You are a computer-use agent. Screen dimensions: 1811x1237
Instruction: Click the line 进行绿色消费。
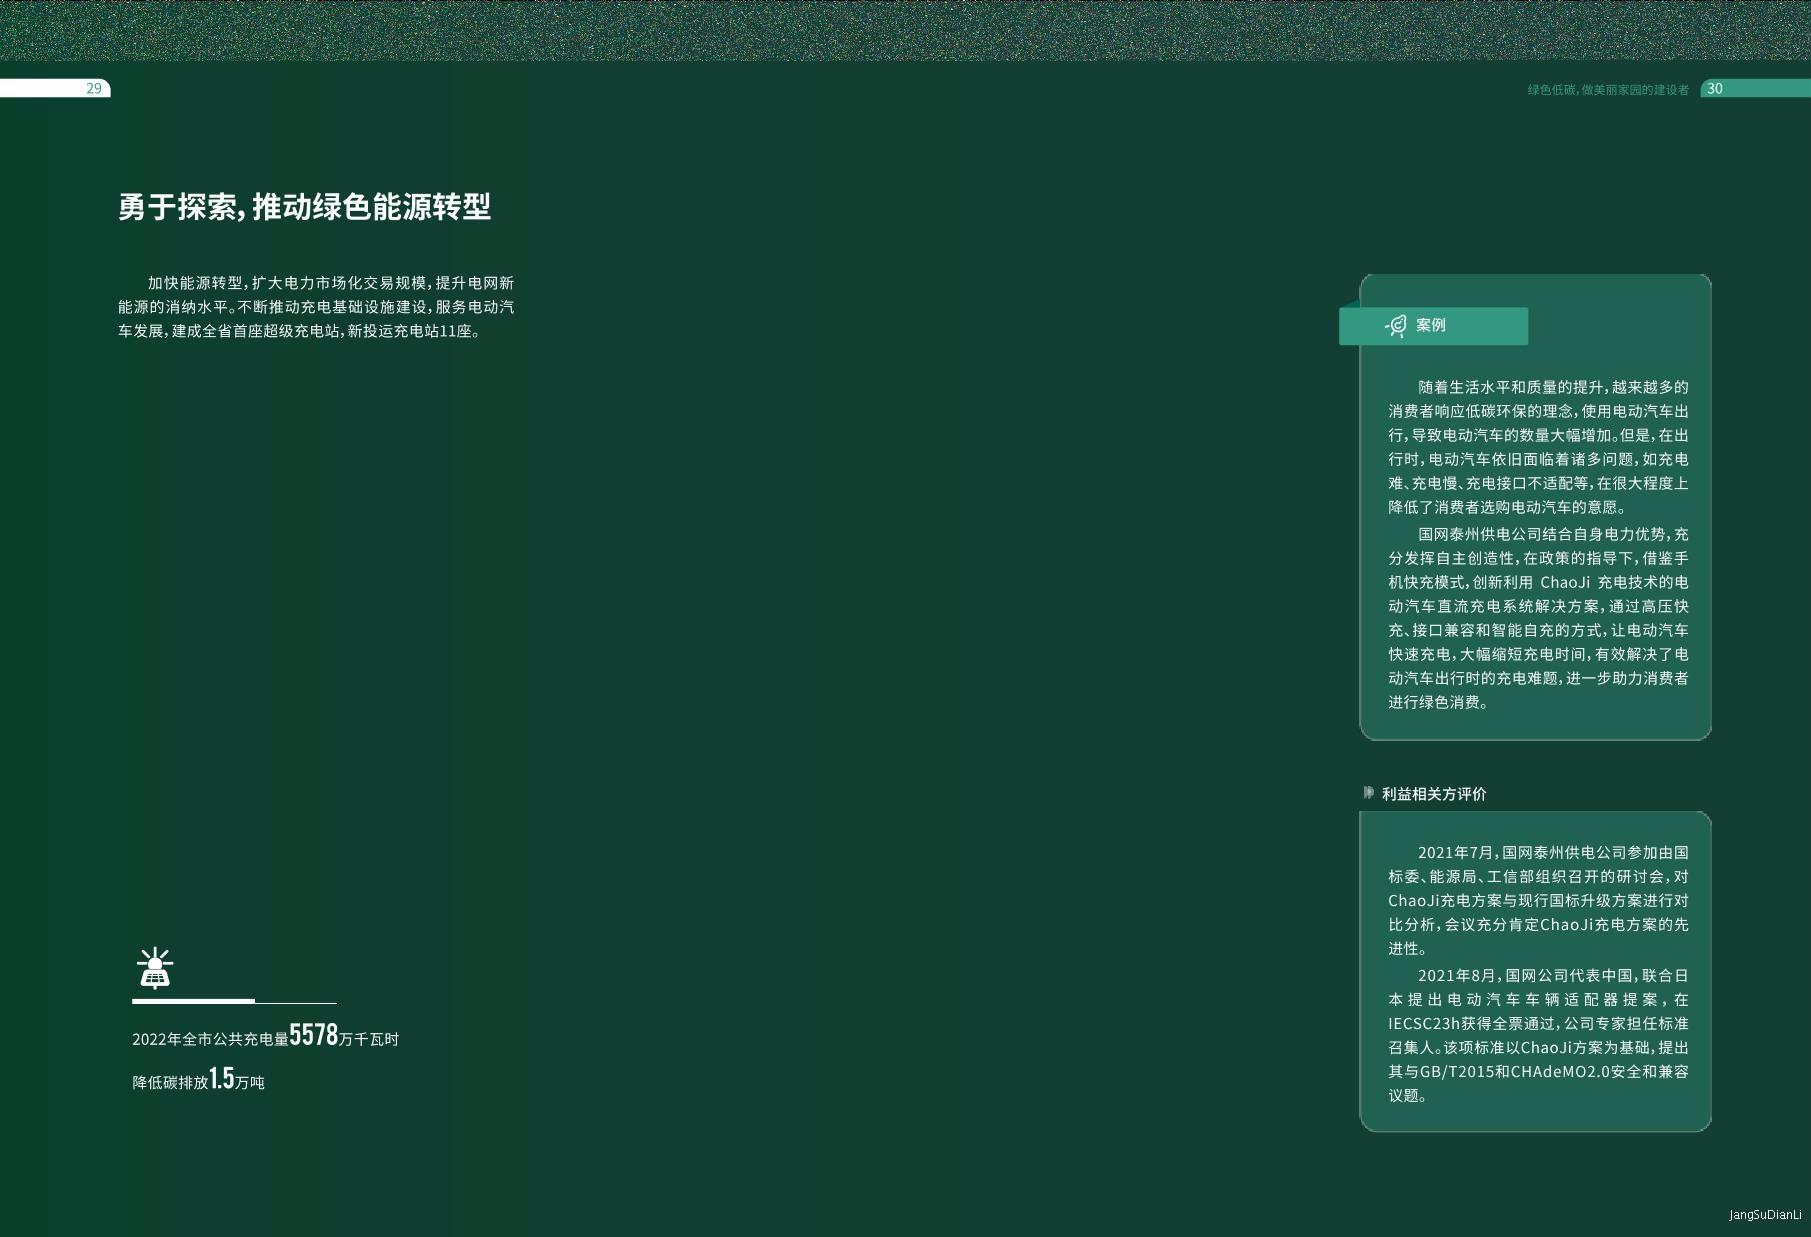tap(1440, 703)
